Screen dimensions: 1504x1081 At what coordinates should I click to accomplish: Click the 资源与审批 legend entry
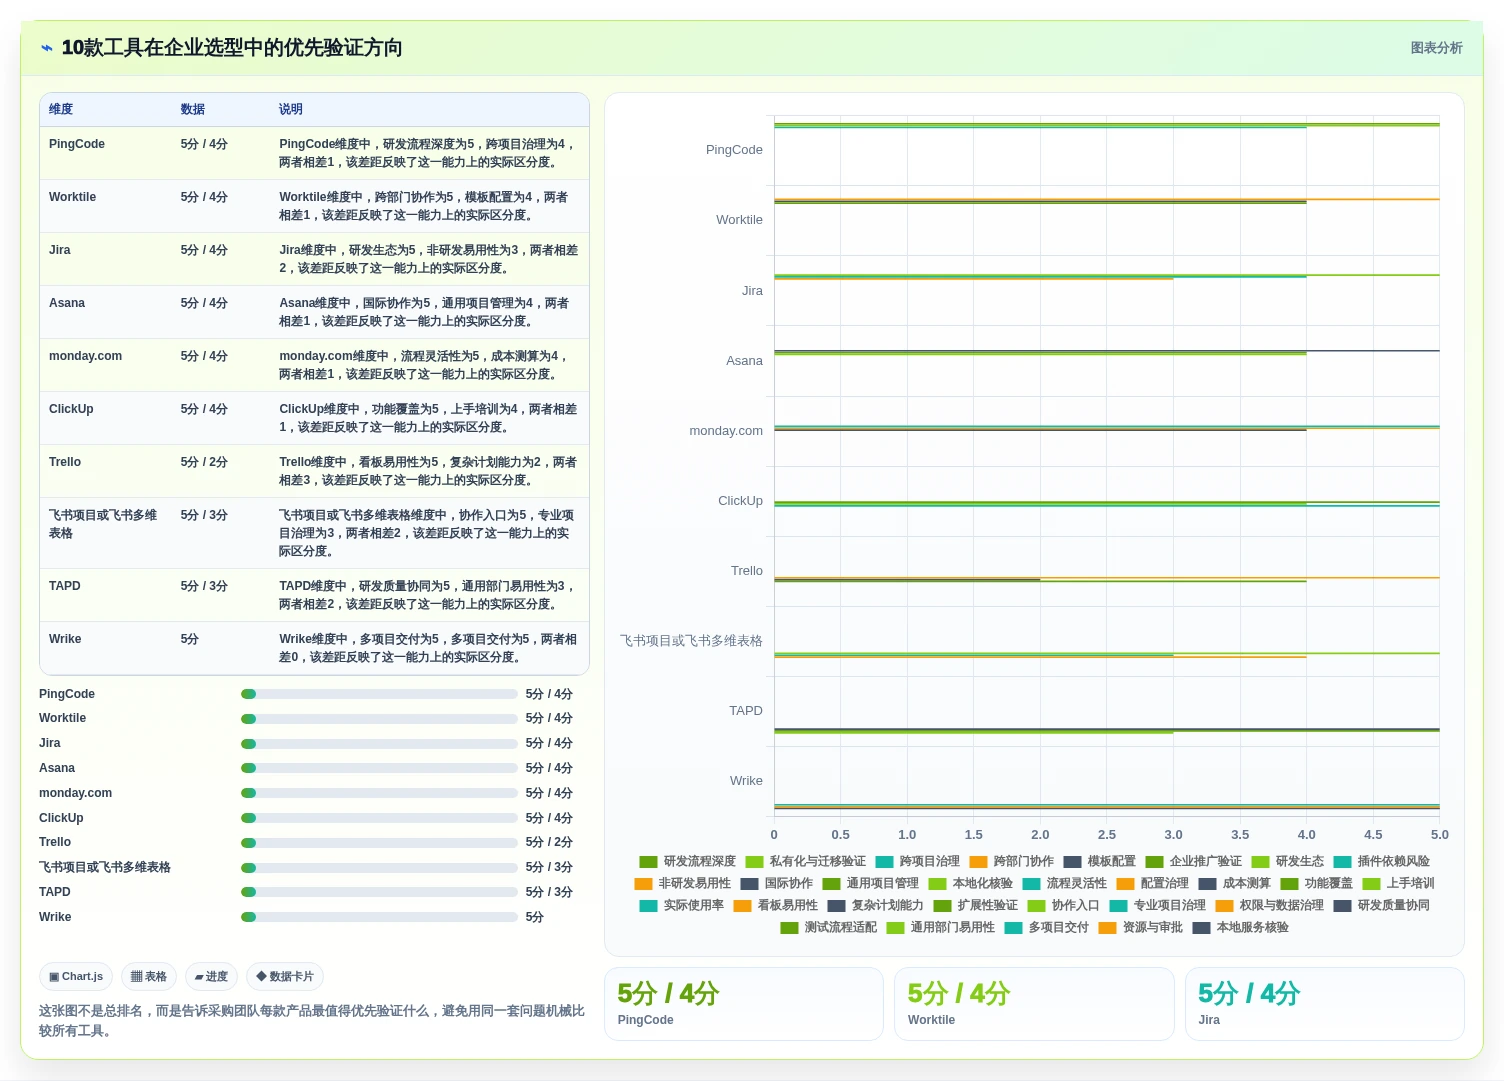(x=1141, y=927)
